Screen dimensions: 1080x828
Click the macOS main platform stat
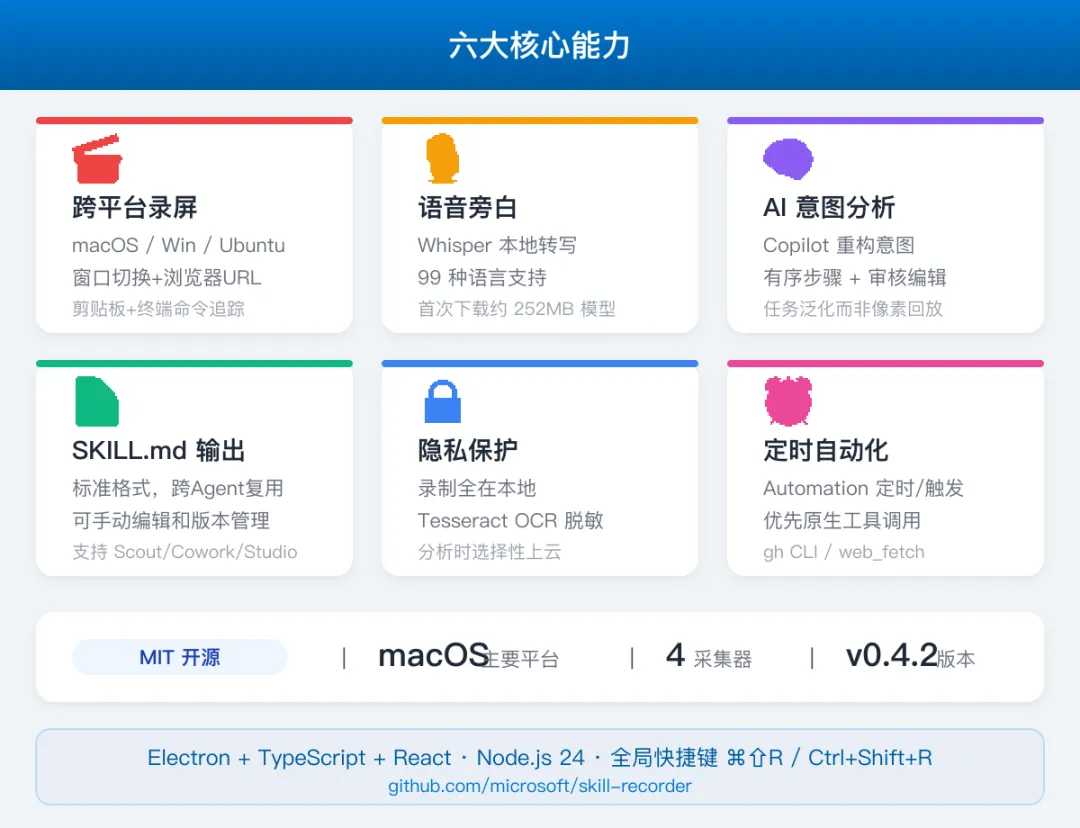coord(468,656)
